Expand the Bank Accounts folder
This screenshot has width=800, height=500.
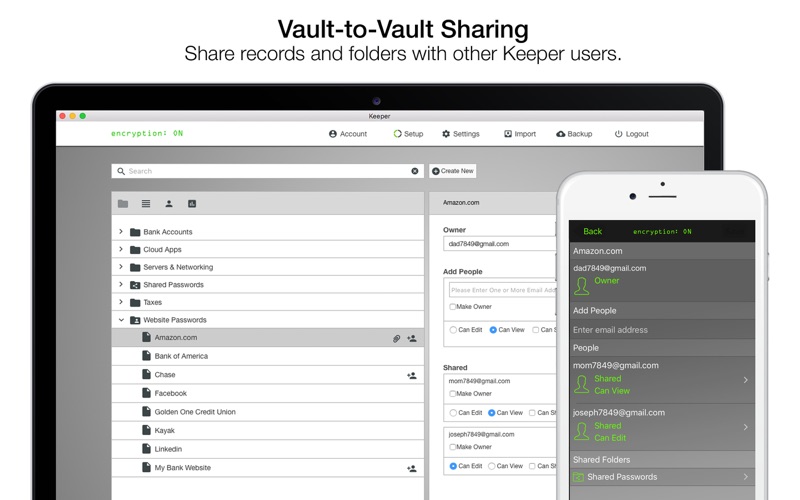click(x=121, y=232)
